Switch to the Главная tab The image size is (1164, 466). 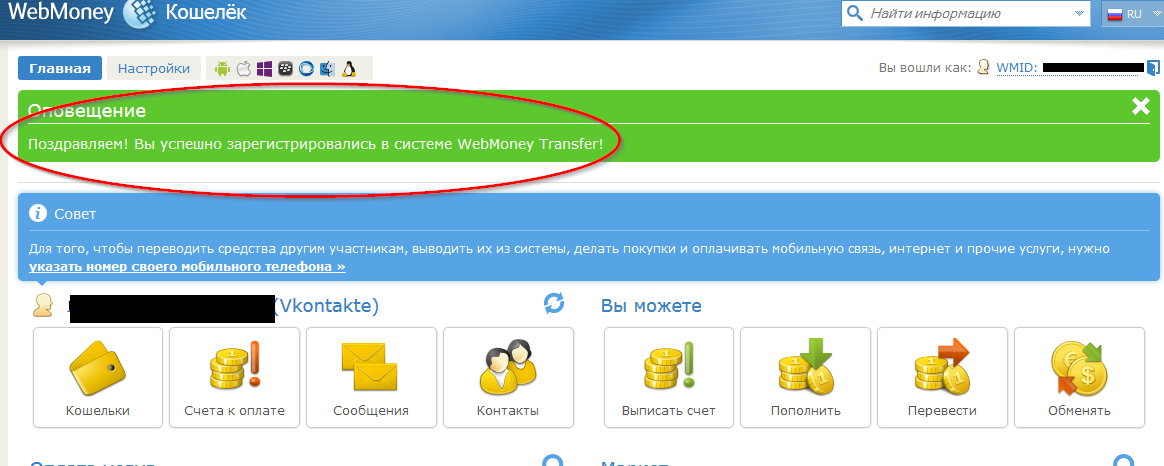click(x=59, y=68)
